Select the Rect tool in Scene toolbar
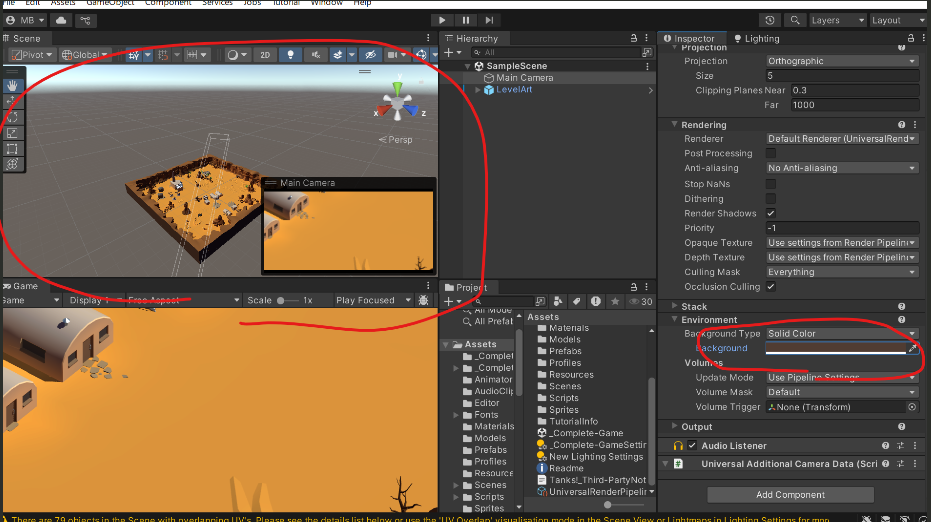 tap(12, 148)
